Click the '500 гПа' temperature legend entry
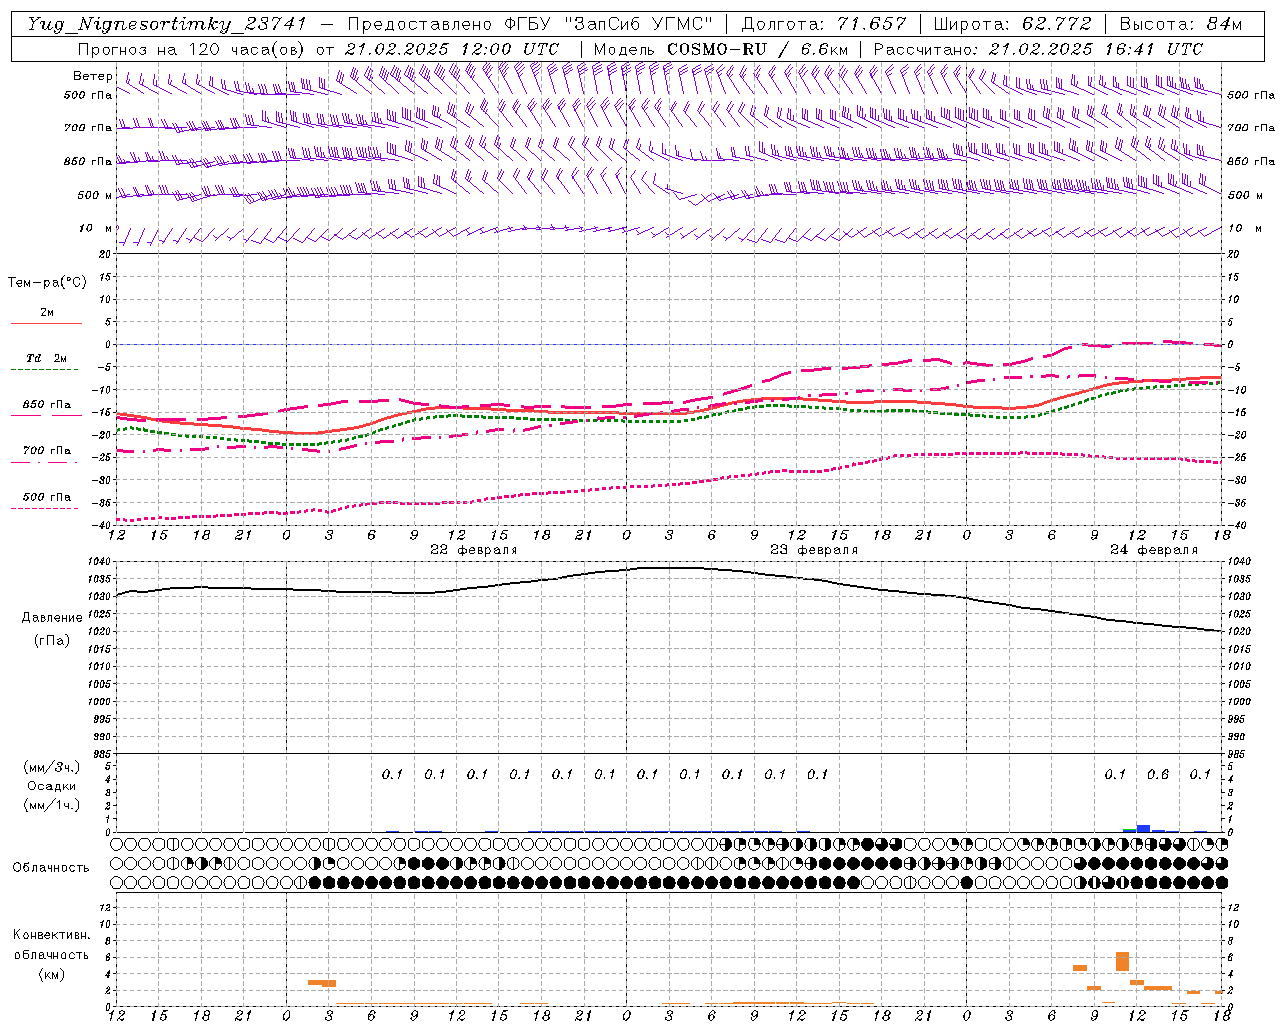The height and width of the screenshot is (1024, 1280). coord(47,497)
